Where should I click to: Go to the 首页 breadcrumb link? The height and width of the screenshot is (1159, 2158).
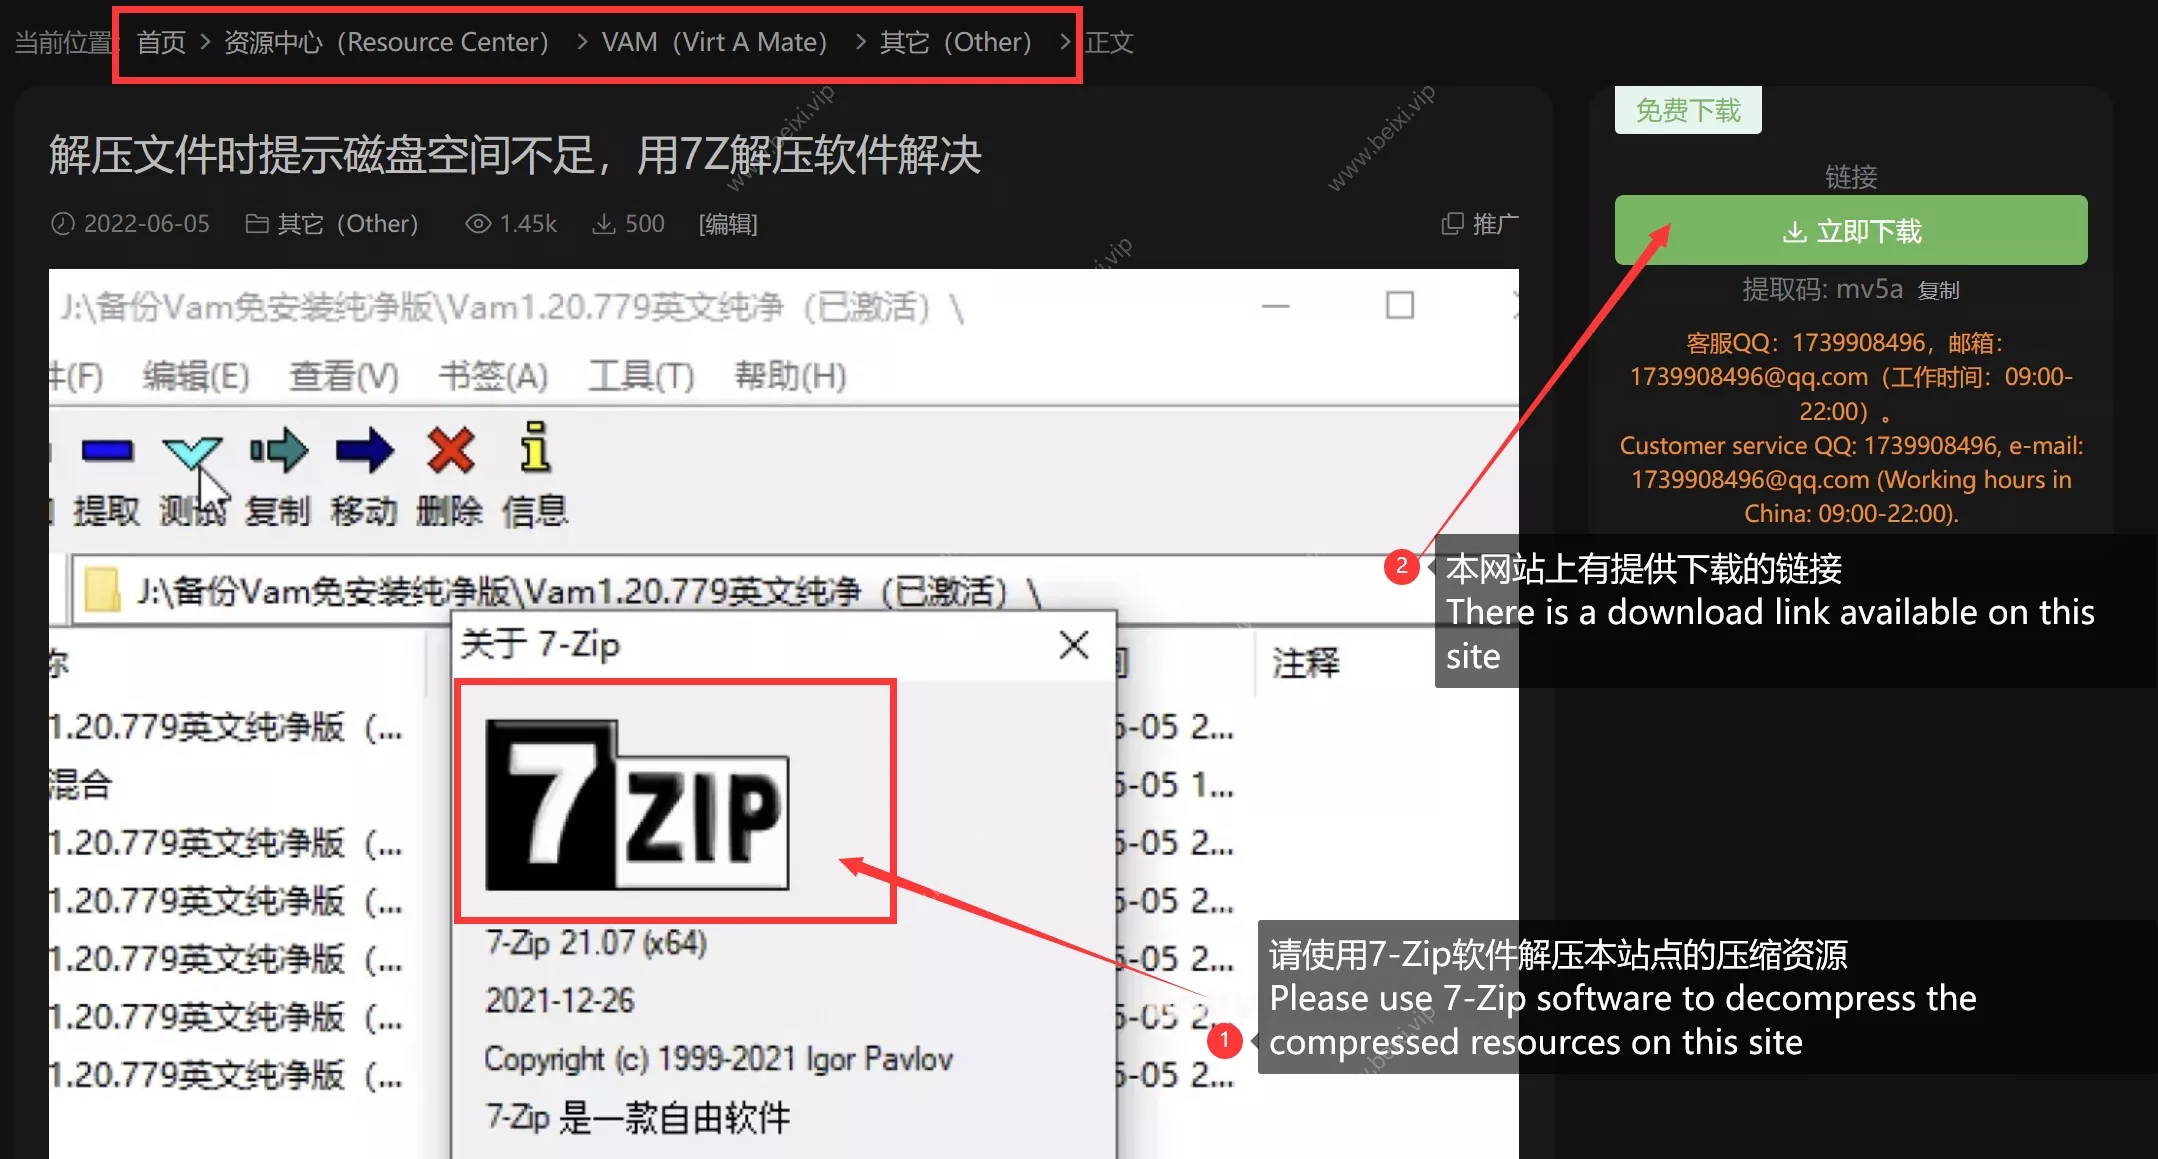click(x=161, y=42)
